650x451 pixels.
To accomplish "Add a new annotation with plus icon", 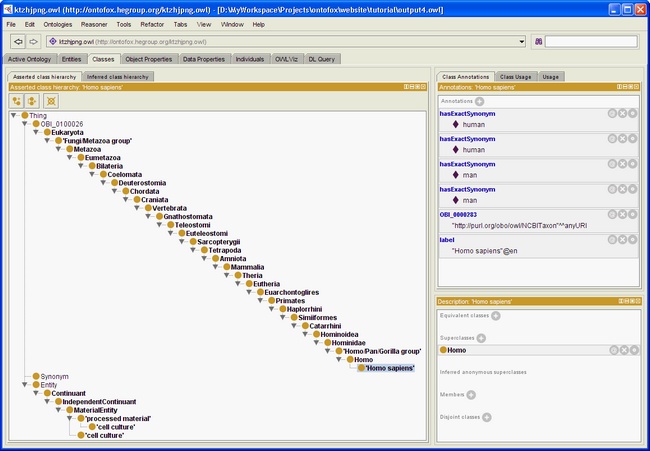I will (479, 101).
